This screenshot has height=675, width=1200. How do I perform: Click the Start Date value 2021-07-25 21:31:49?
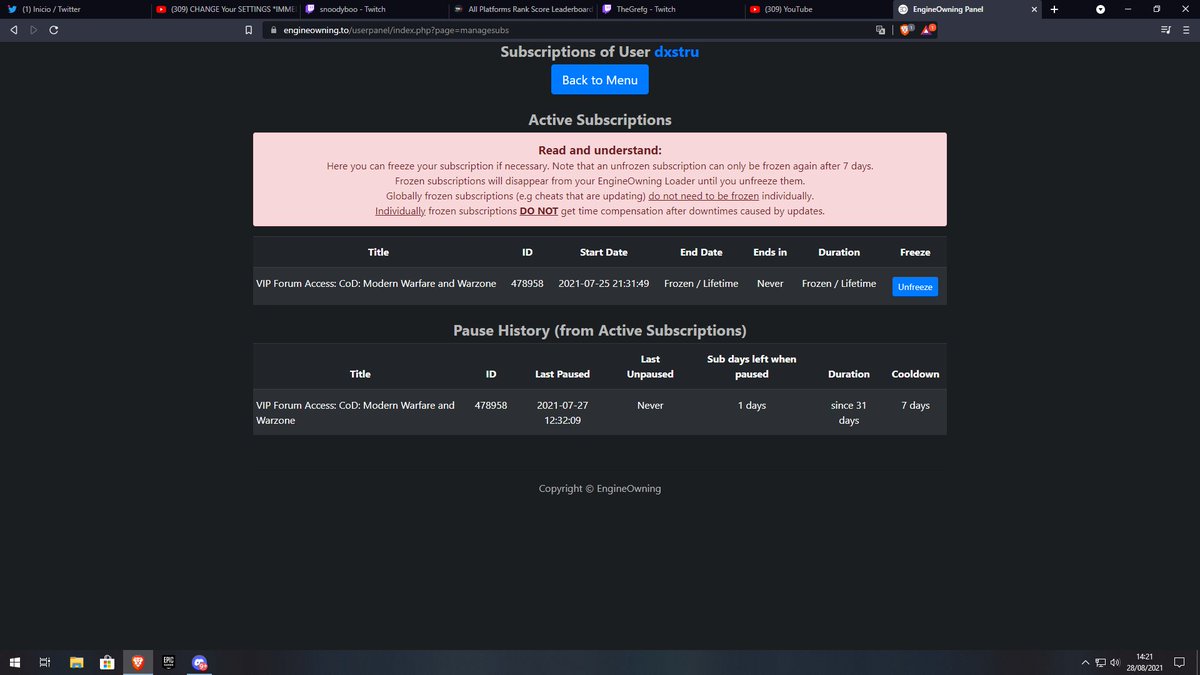[604, 284]
